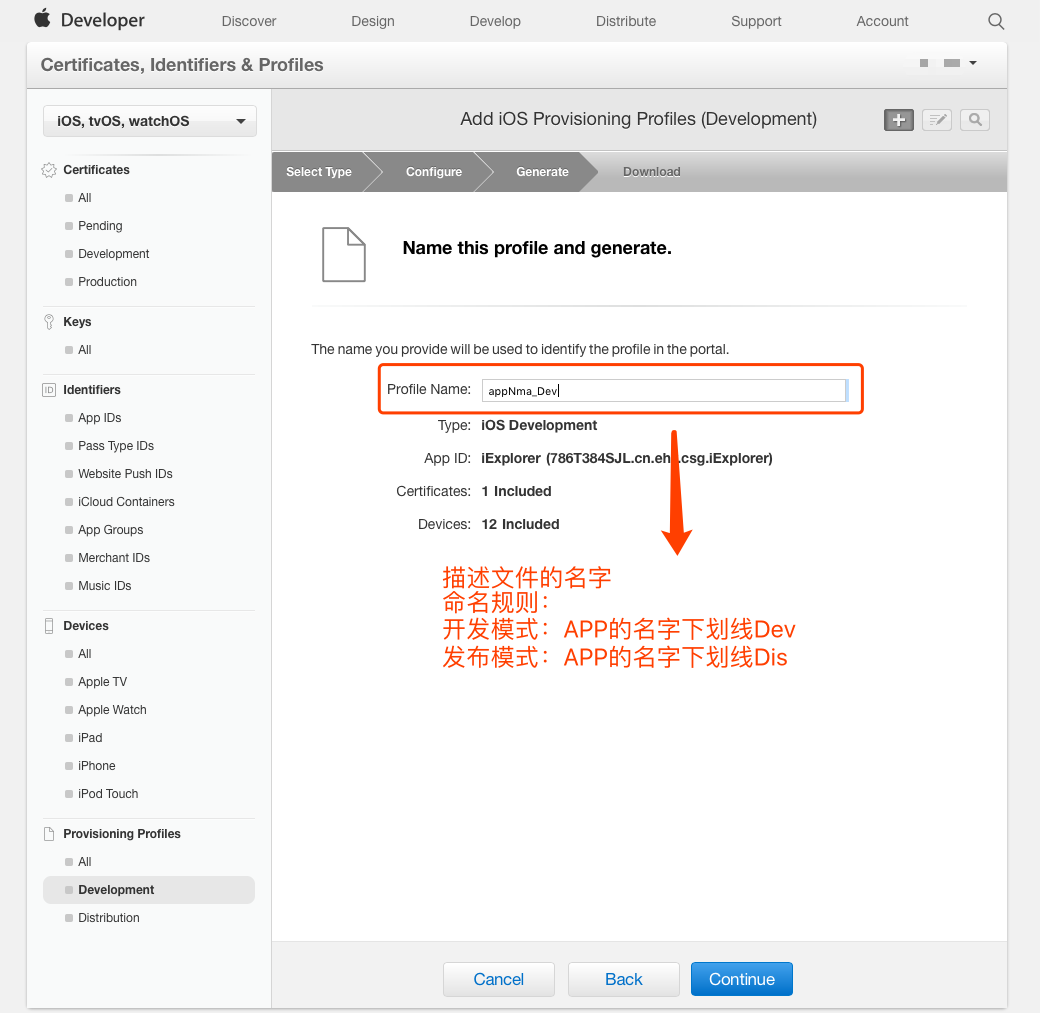Show Apple TV devices
Image resolution: width=1040 pixels, height=1013 pixels.
102,682
